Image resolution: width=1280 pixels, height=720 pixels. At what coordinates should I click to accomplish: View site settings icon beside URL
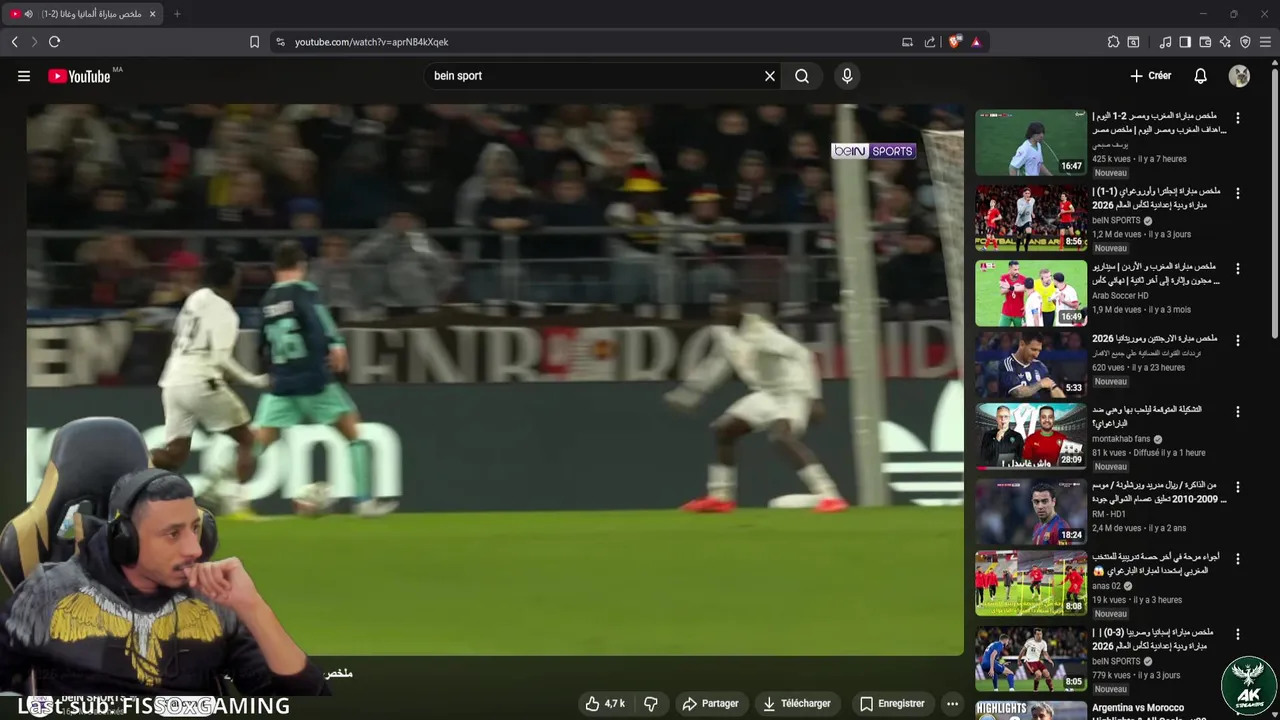click(x=280, y=42)
